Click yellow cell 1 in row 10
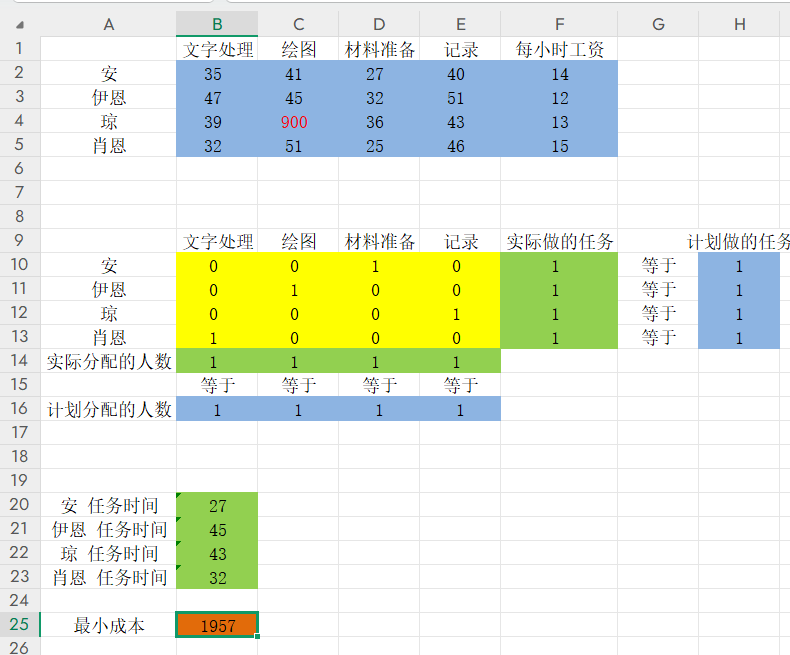 pyautogui.click(x=379, y=265)
